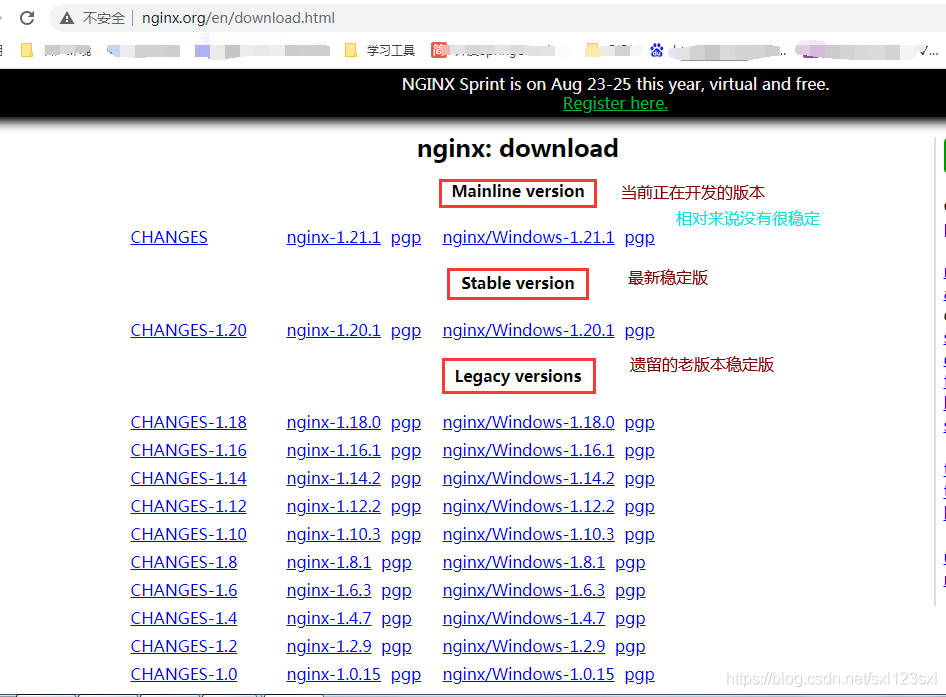Open pgp signature for nginx-1.21.1

pos(406,238)
